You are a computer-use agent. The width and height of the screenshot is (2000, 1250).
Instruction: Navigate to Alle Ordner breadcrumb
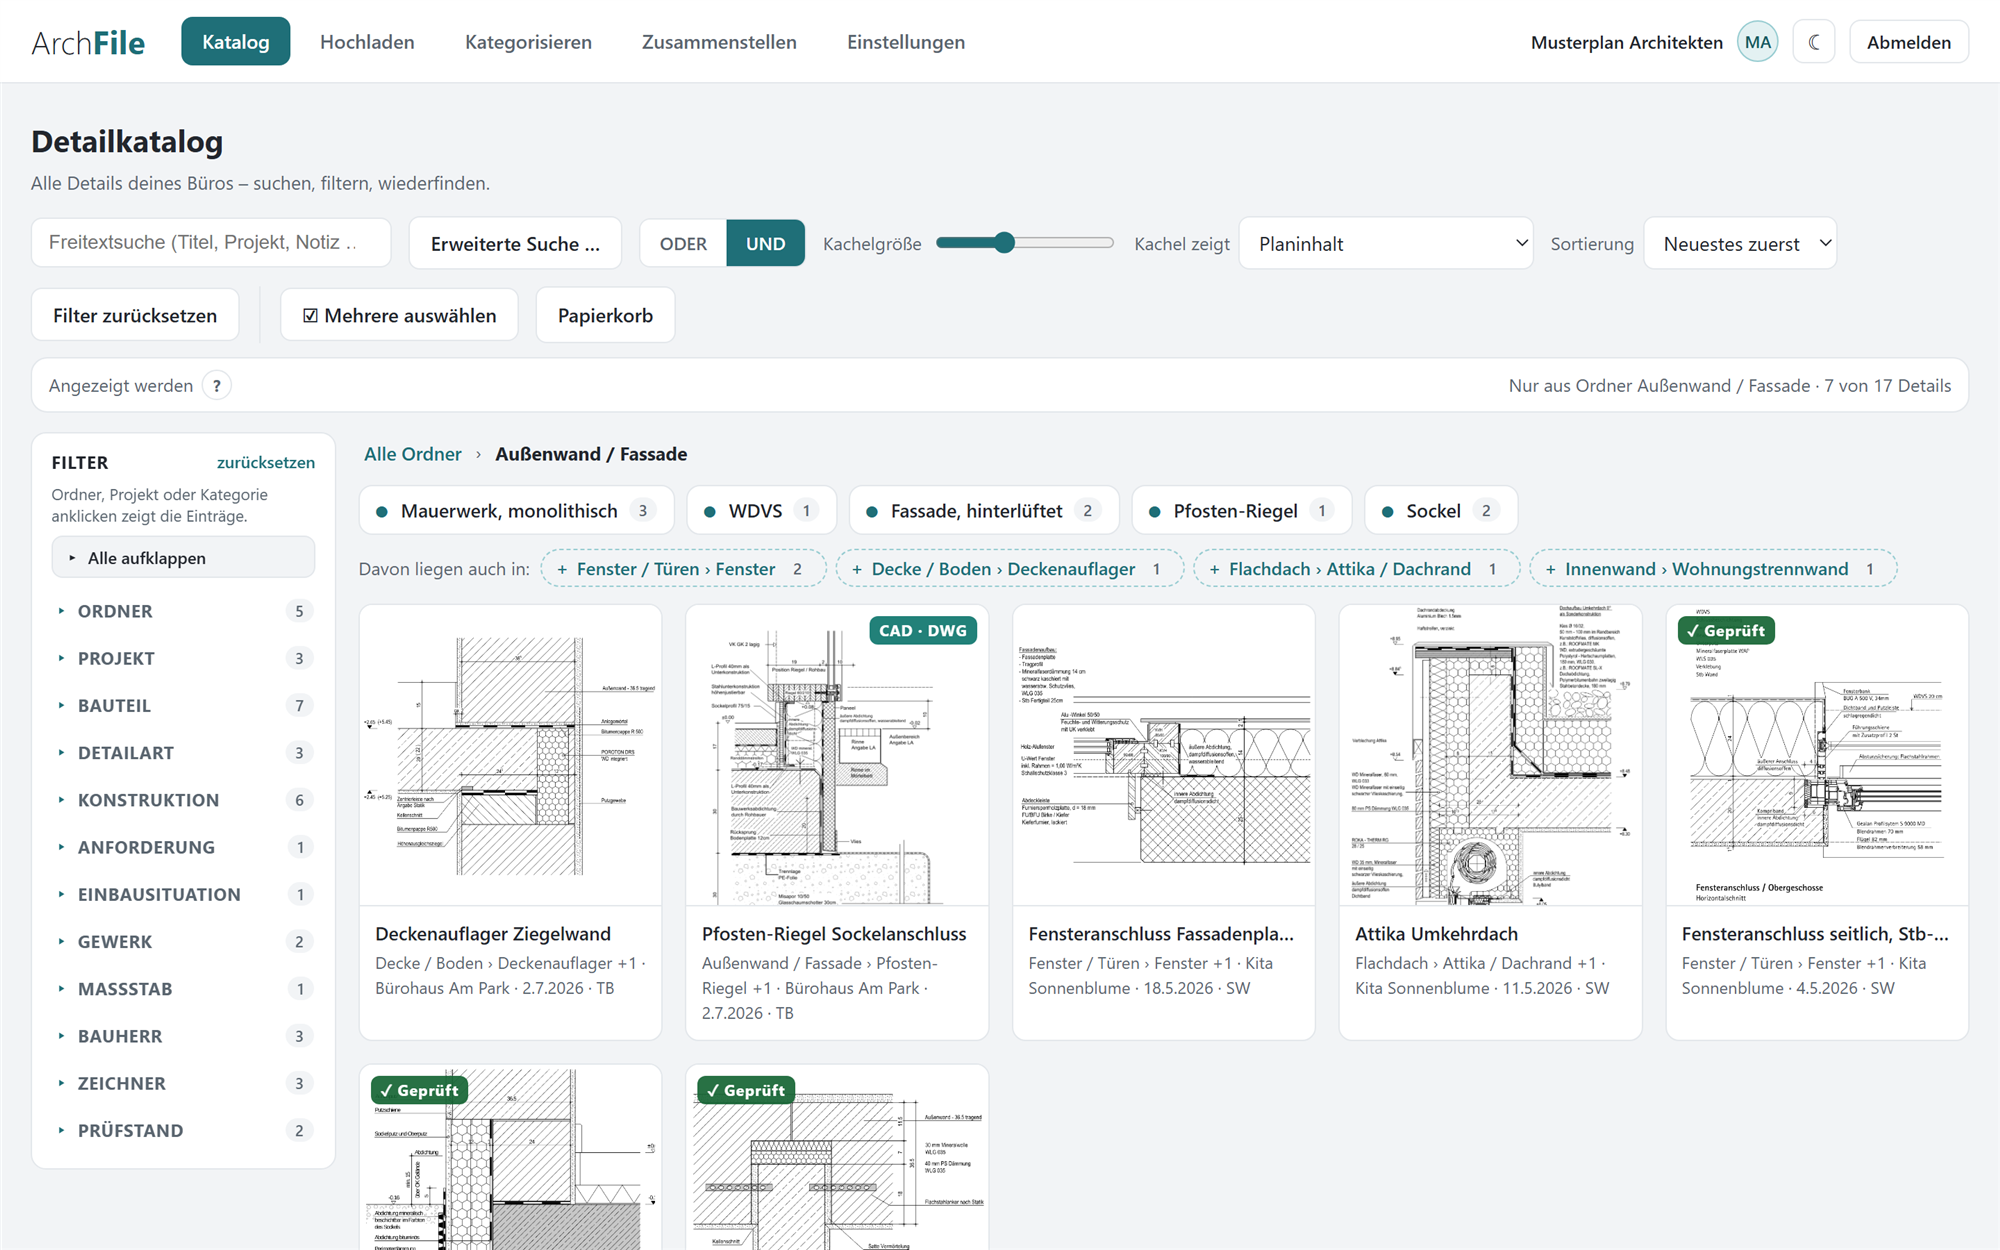point(413,454)
